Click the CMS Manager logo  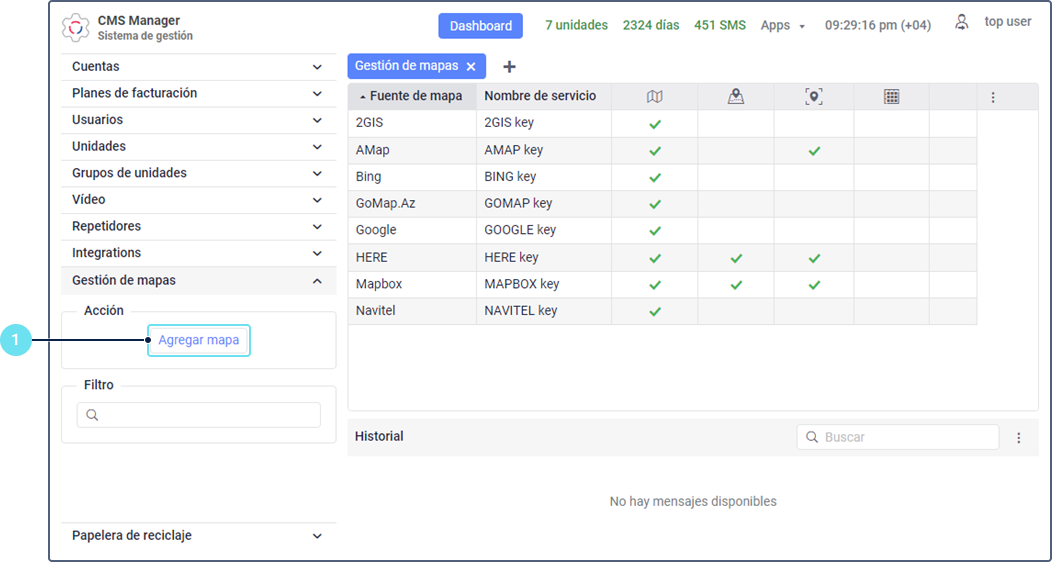click(76, 27)
